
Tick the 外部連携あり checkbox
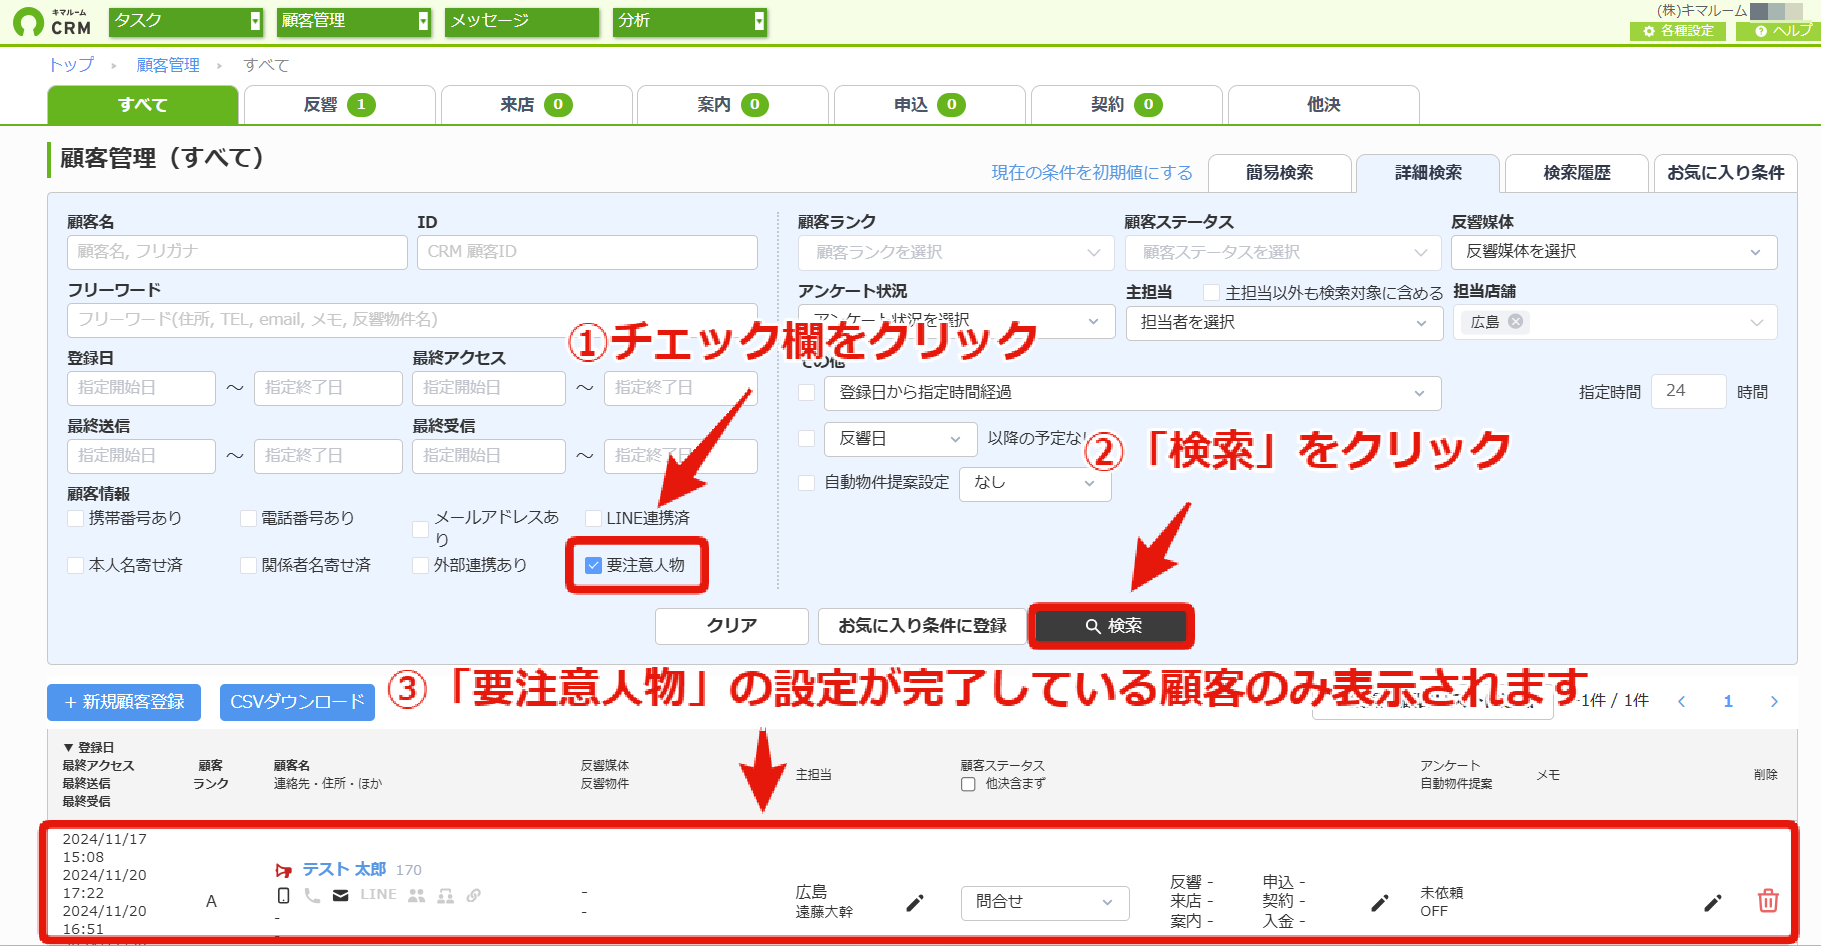click(421, 565)
